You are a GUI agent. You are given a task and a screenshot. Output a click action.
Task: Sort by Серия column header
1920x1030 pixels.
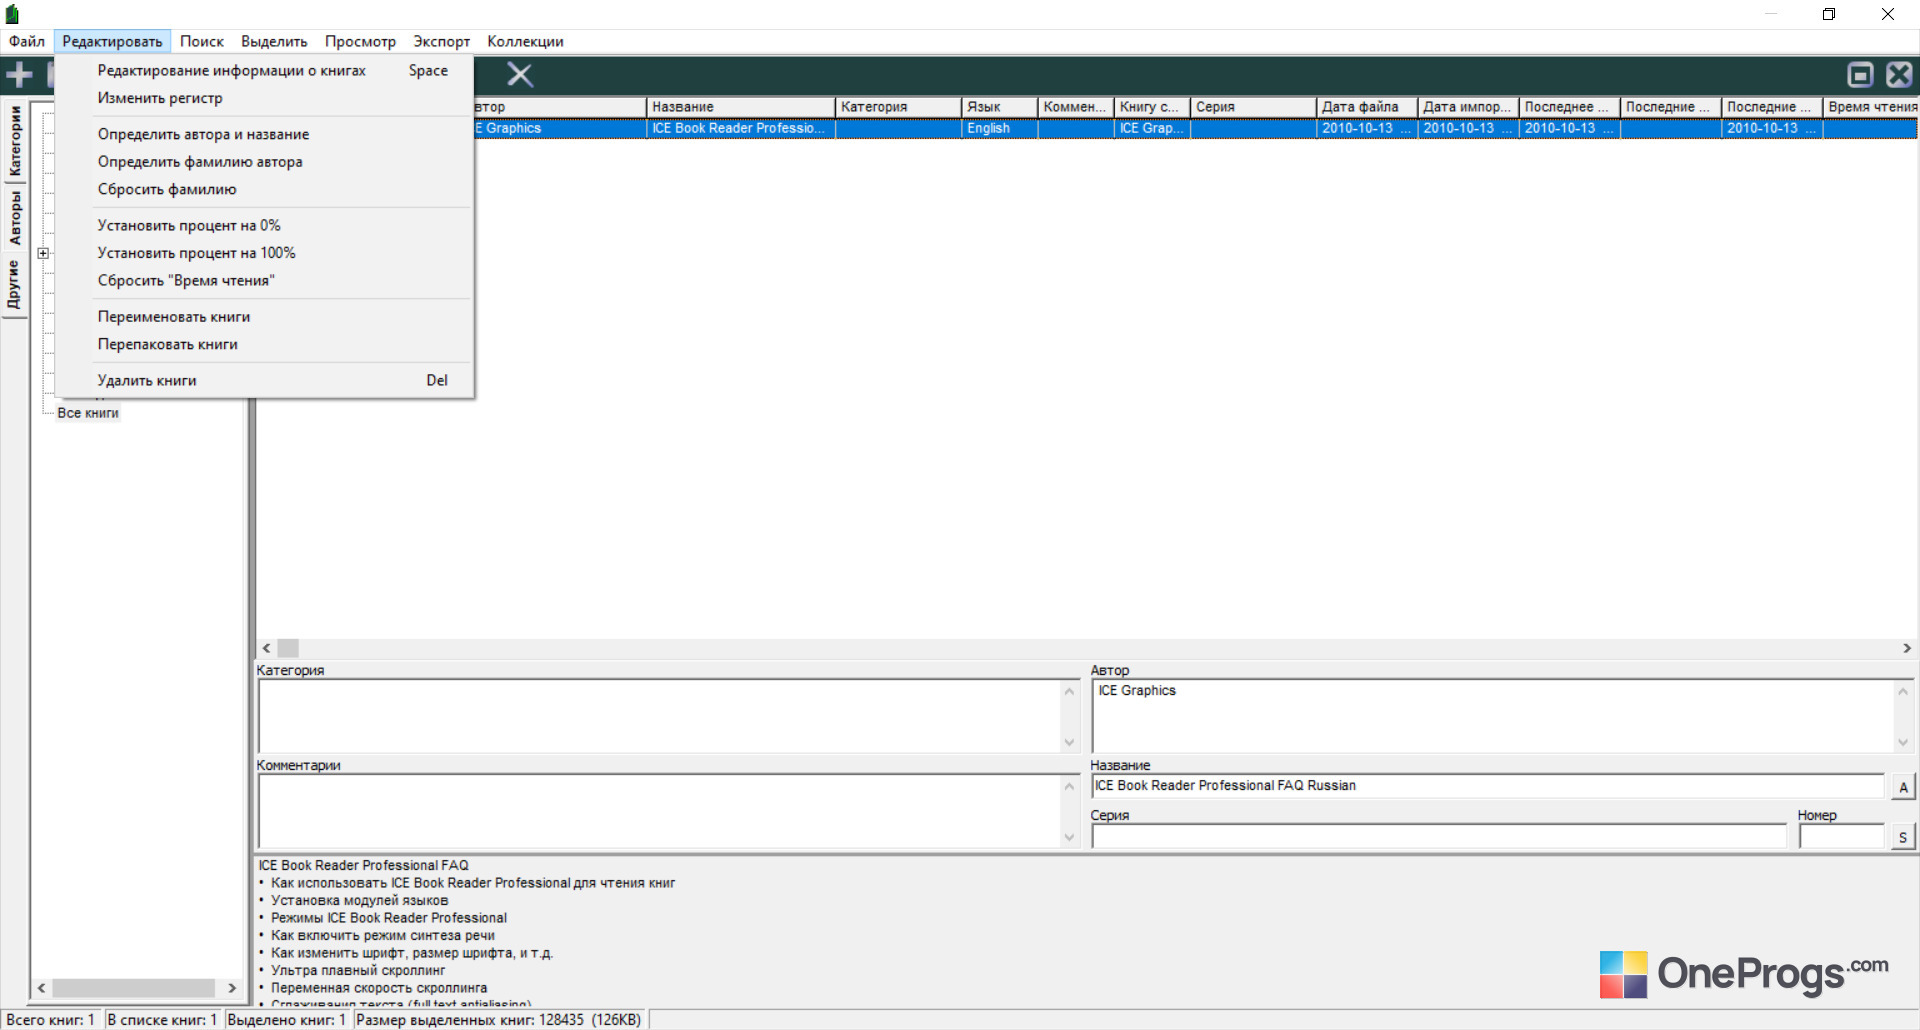coord(1253,107)
